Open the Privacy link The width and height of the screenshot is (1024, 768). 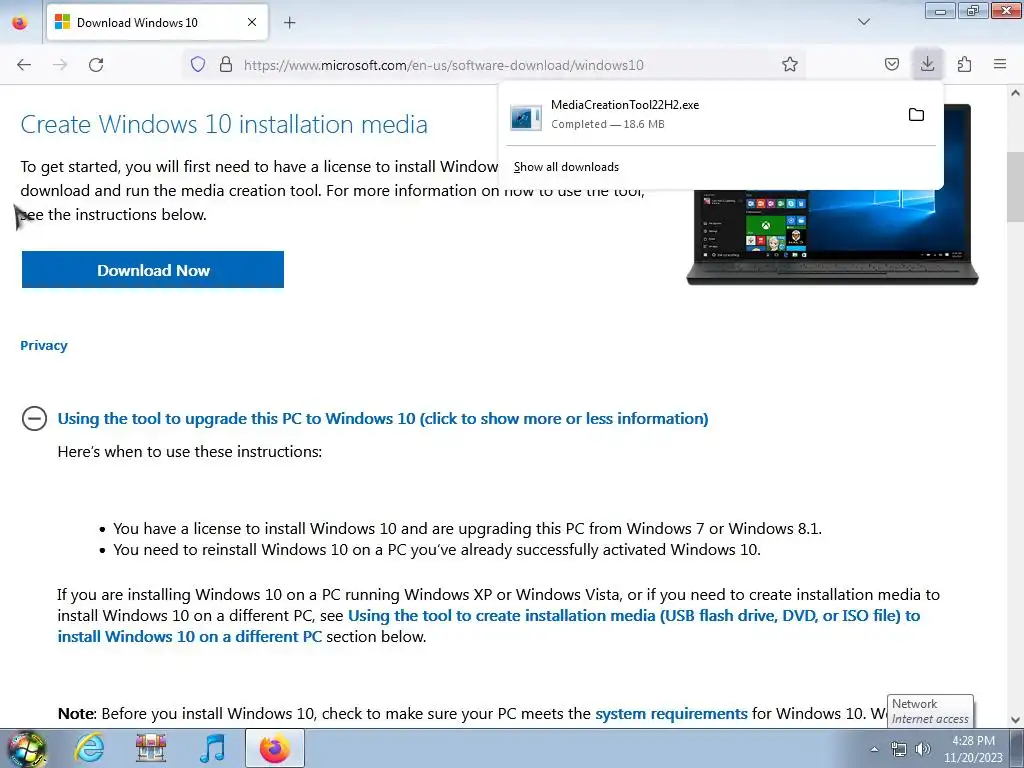[x=44, y=345]
